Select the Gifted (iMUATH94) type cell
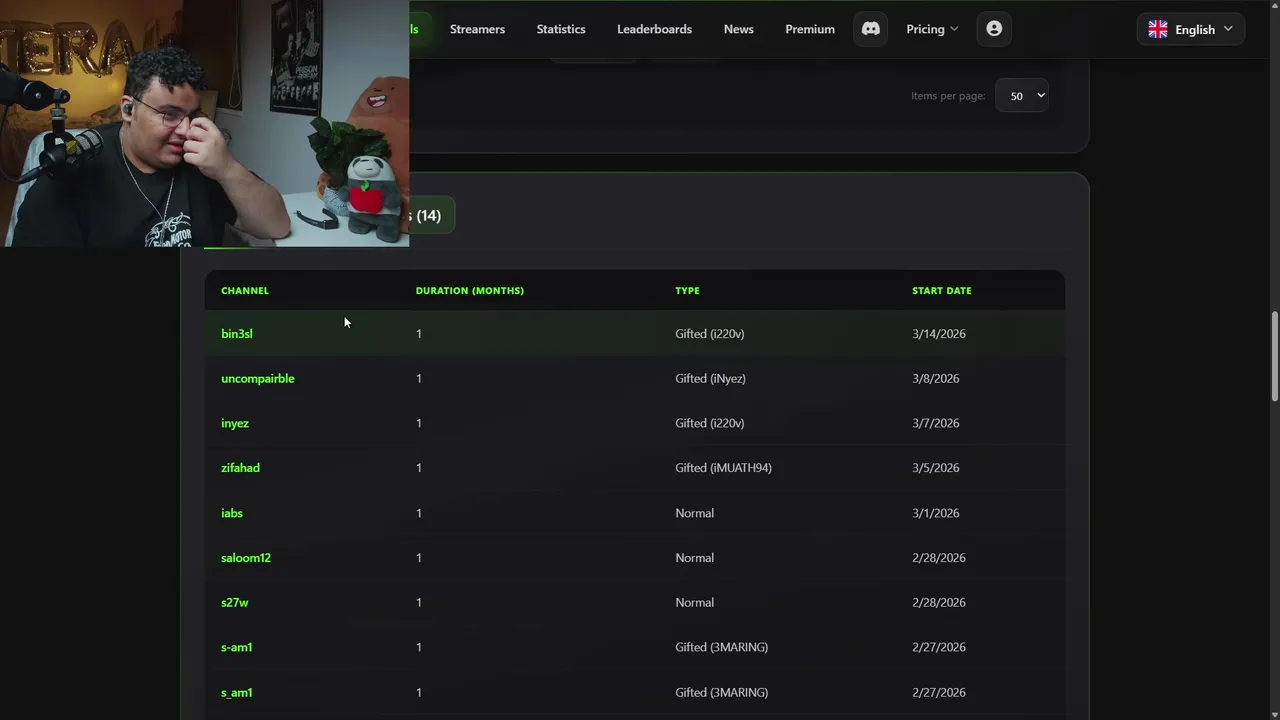 (x=723, y=468)
